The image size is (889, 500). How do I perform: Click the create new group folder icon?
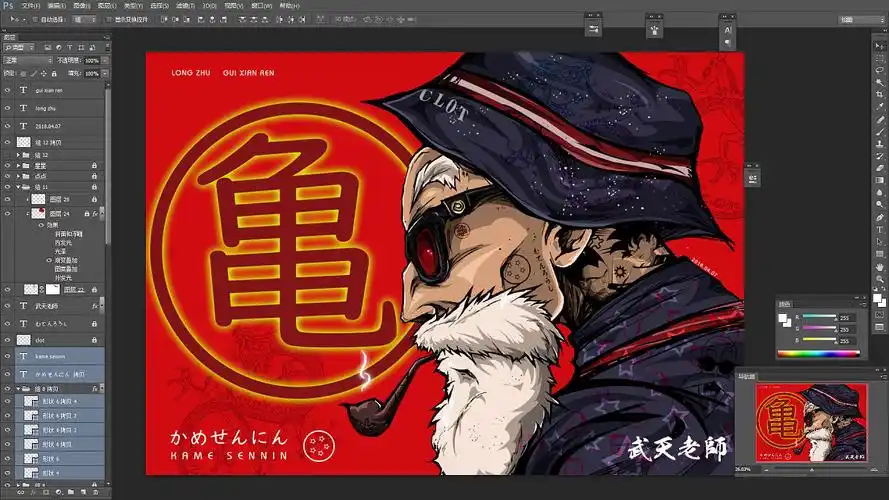(x=71, y=492)
